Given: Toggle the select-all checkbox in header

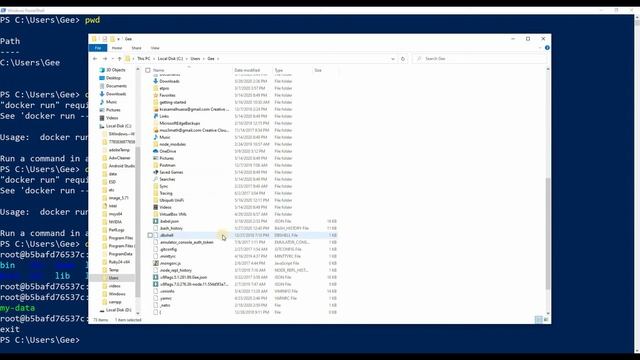Looking at the screenshot, I should point(148,70).
